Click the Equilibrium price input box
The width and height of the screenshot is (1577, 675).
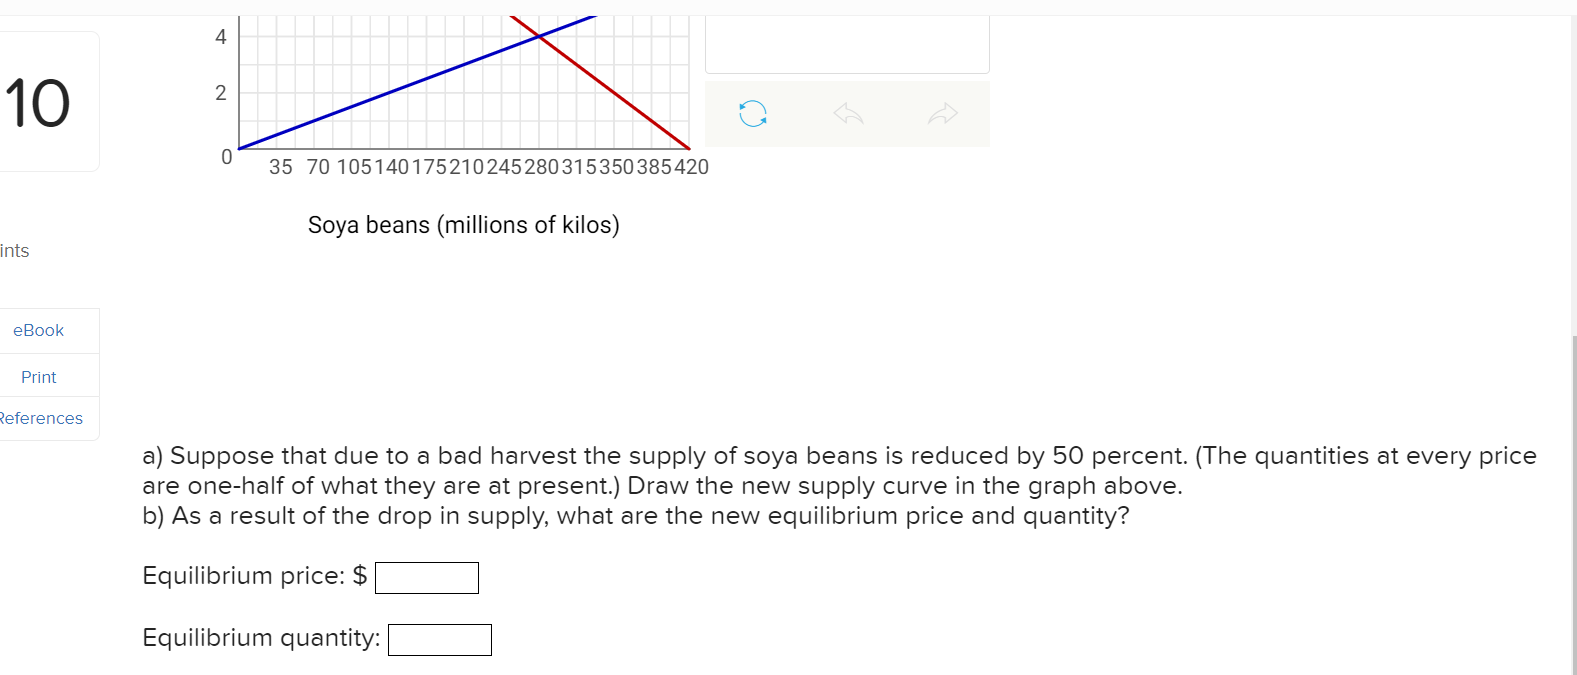tap(427, 577)
